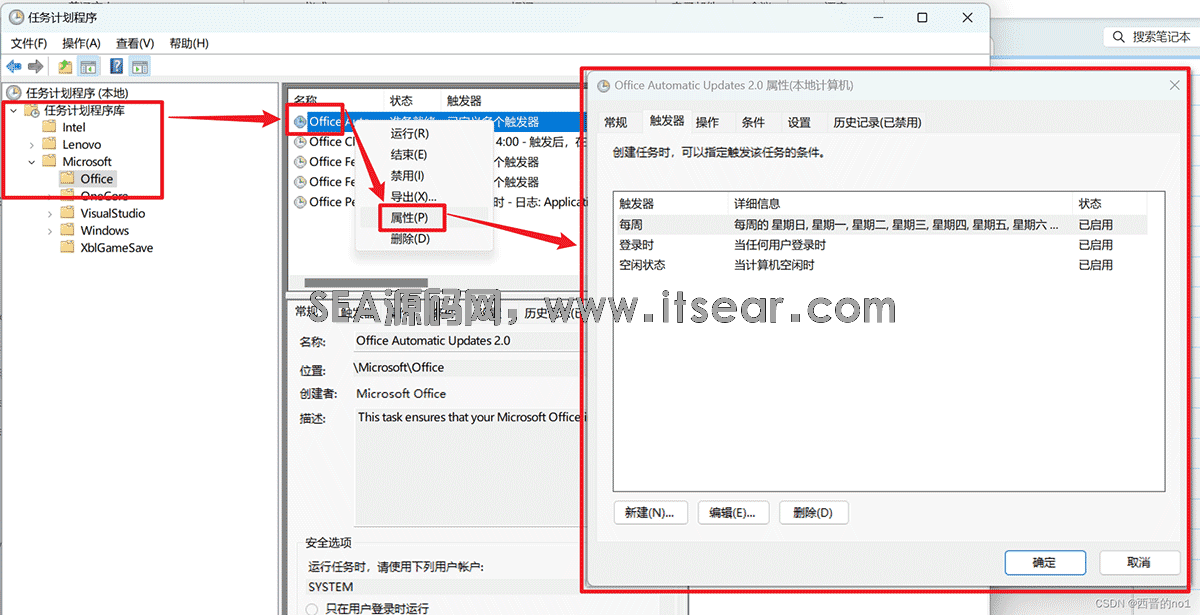Click the 删除(D) button below trigger list

pyautogui.click(x=813, y=512)
